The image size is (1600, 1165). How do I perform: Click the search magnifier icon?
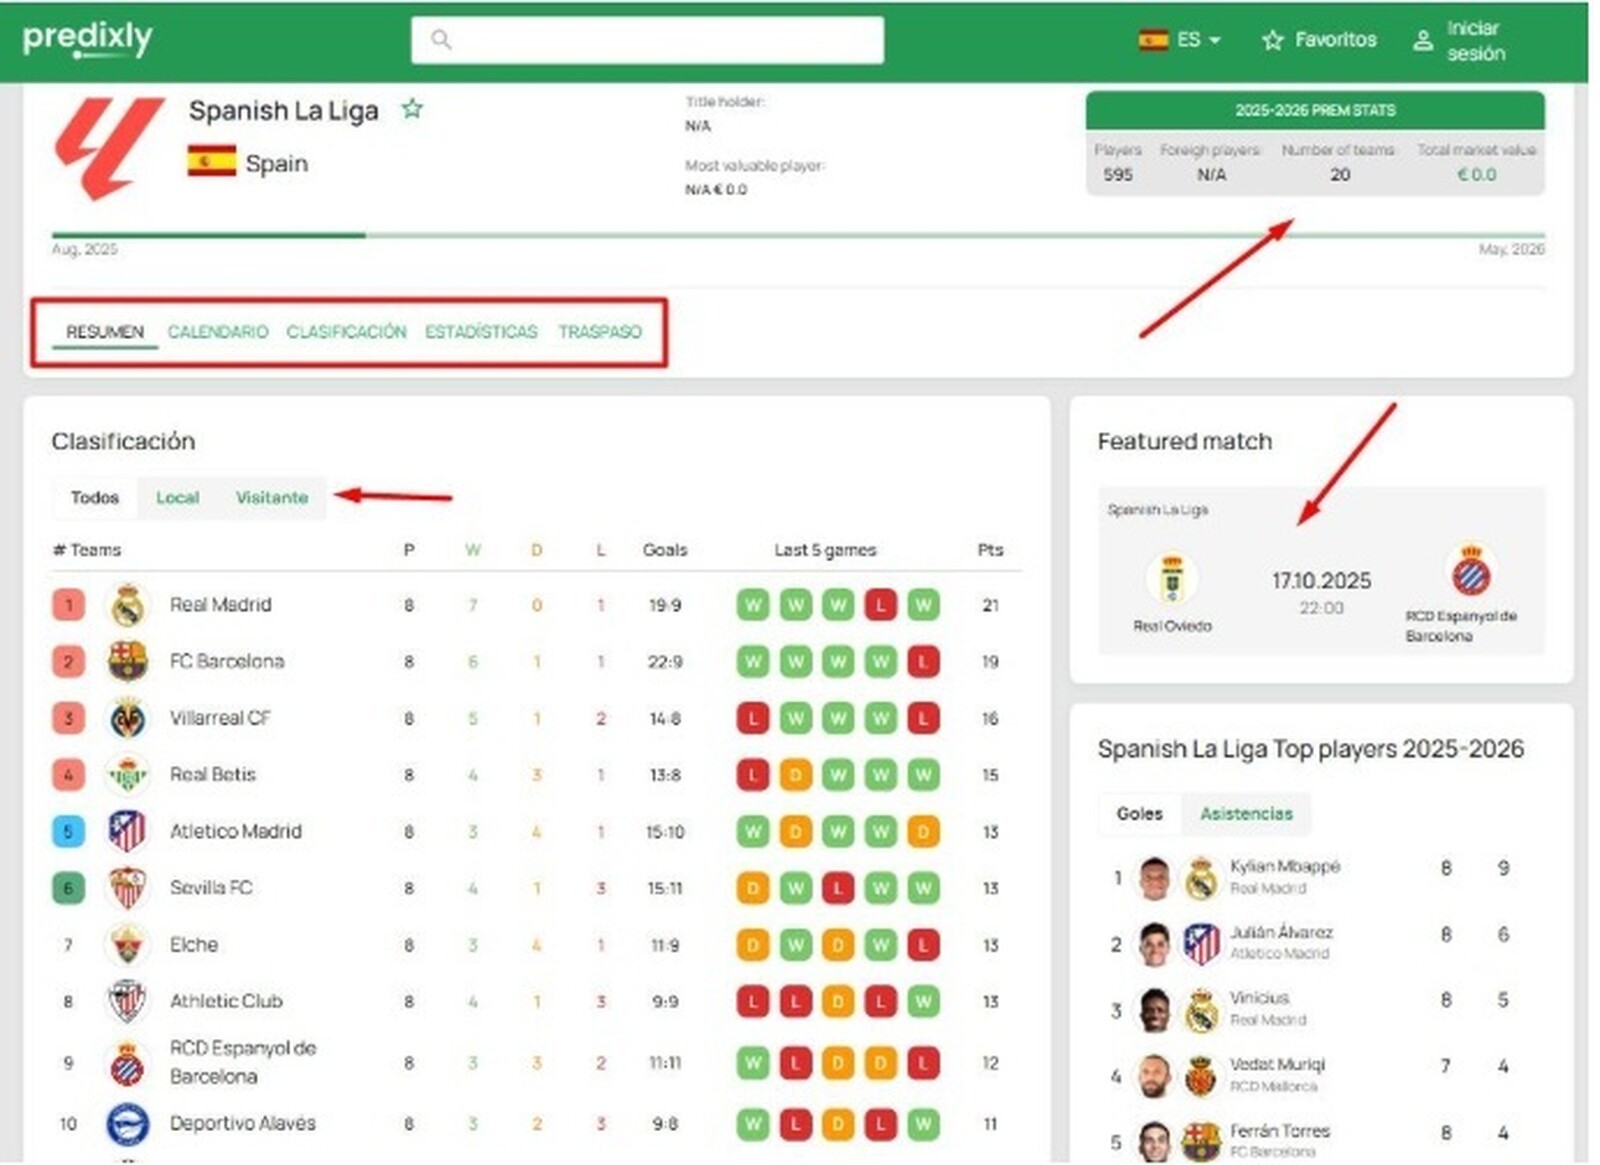tap(441, 40)
